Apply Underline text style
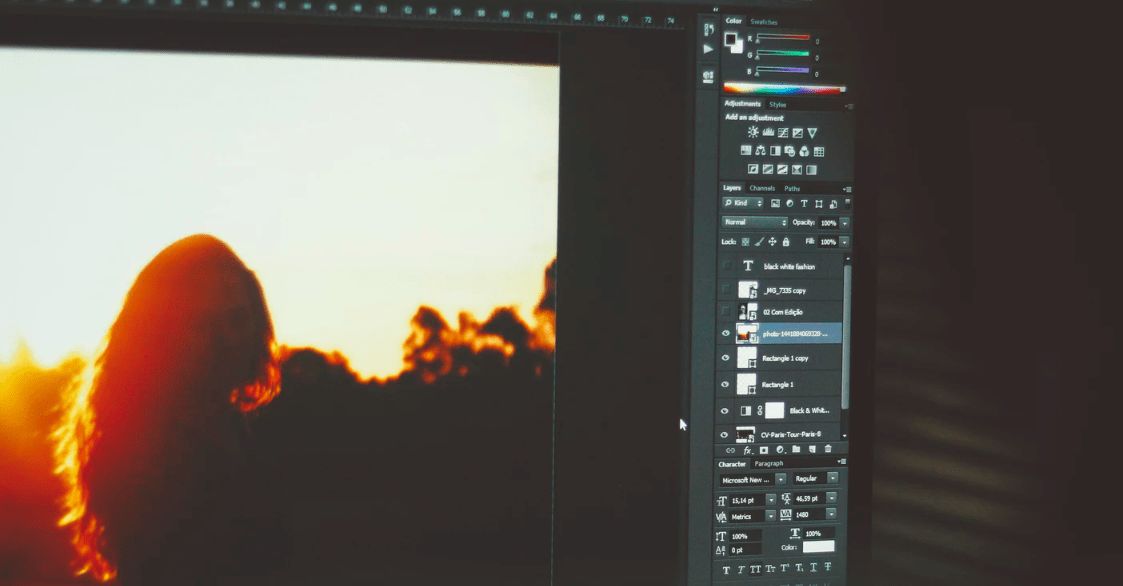Viewport: 1123px width, 586px height. coord(814,567)
